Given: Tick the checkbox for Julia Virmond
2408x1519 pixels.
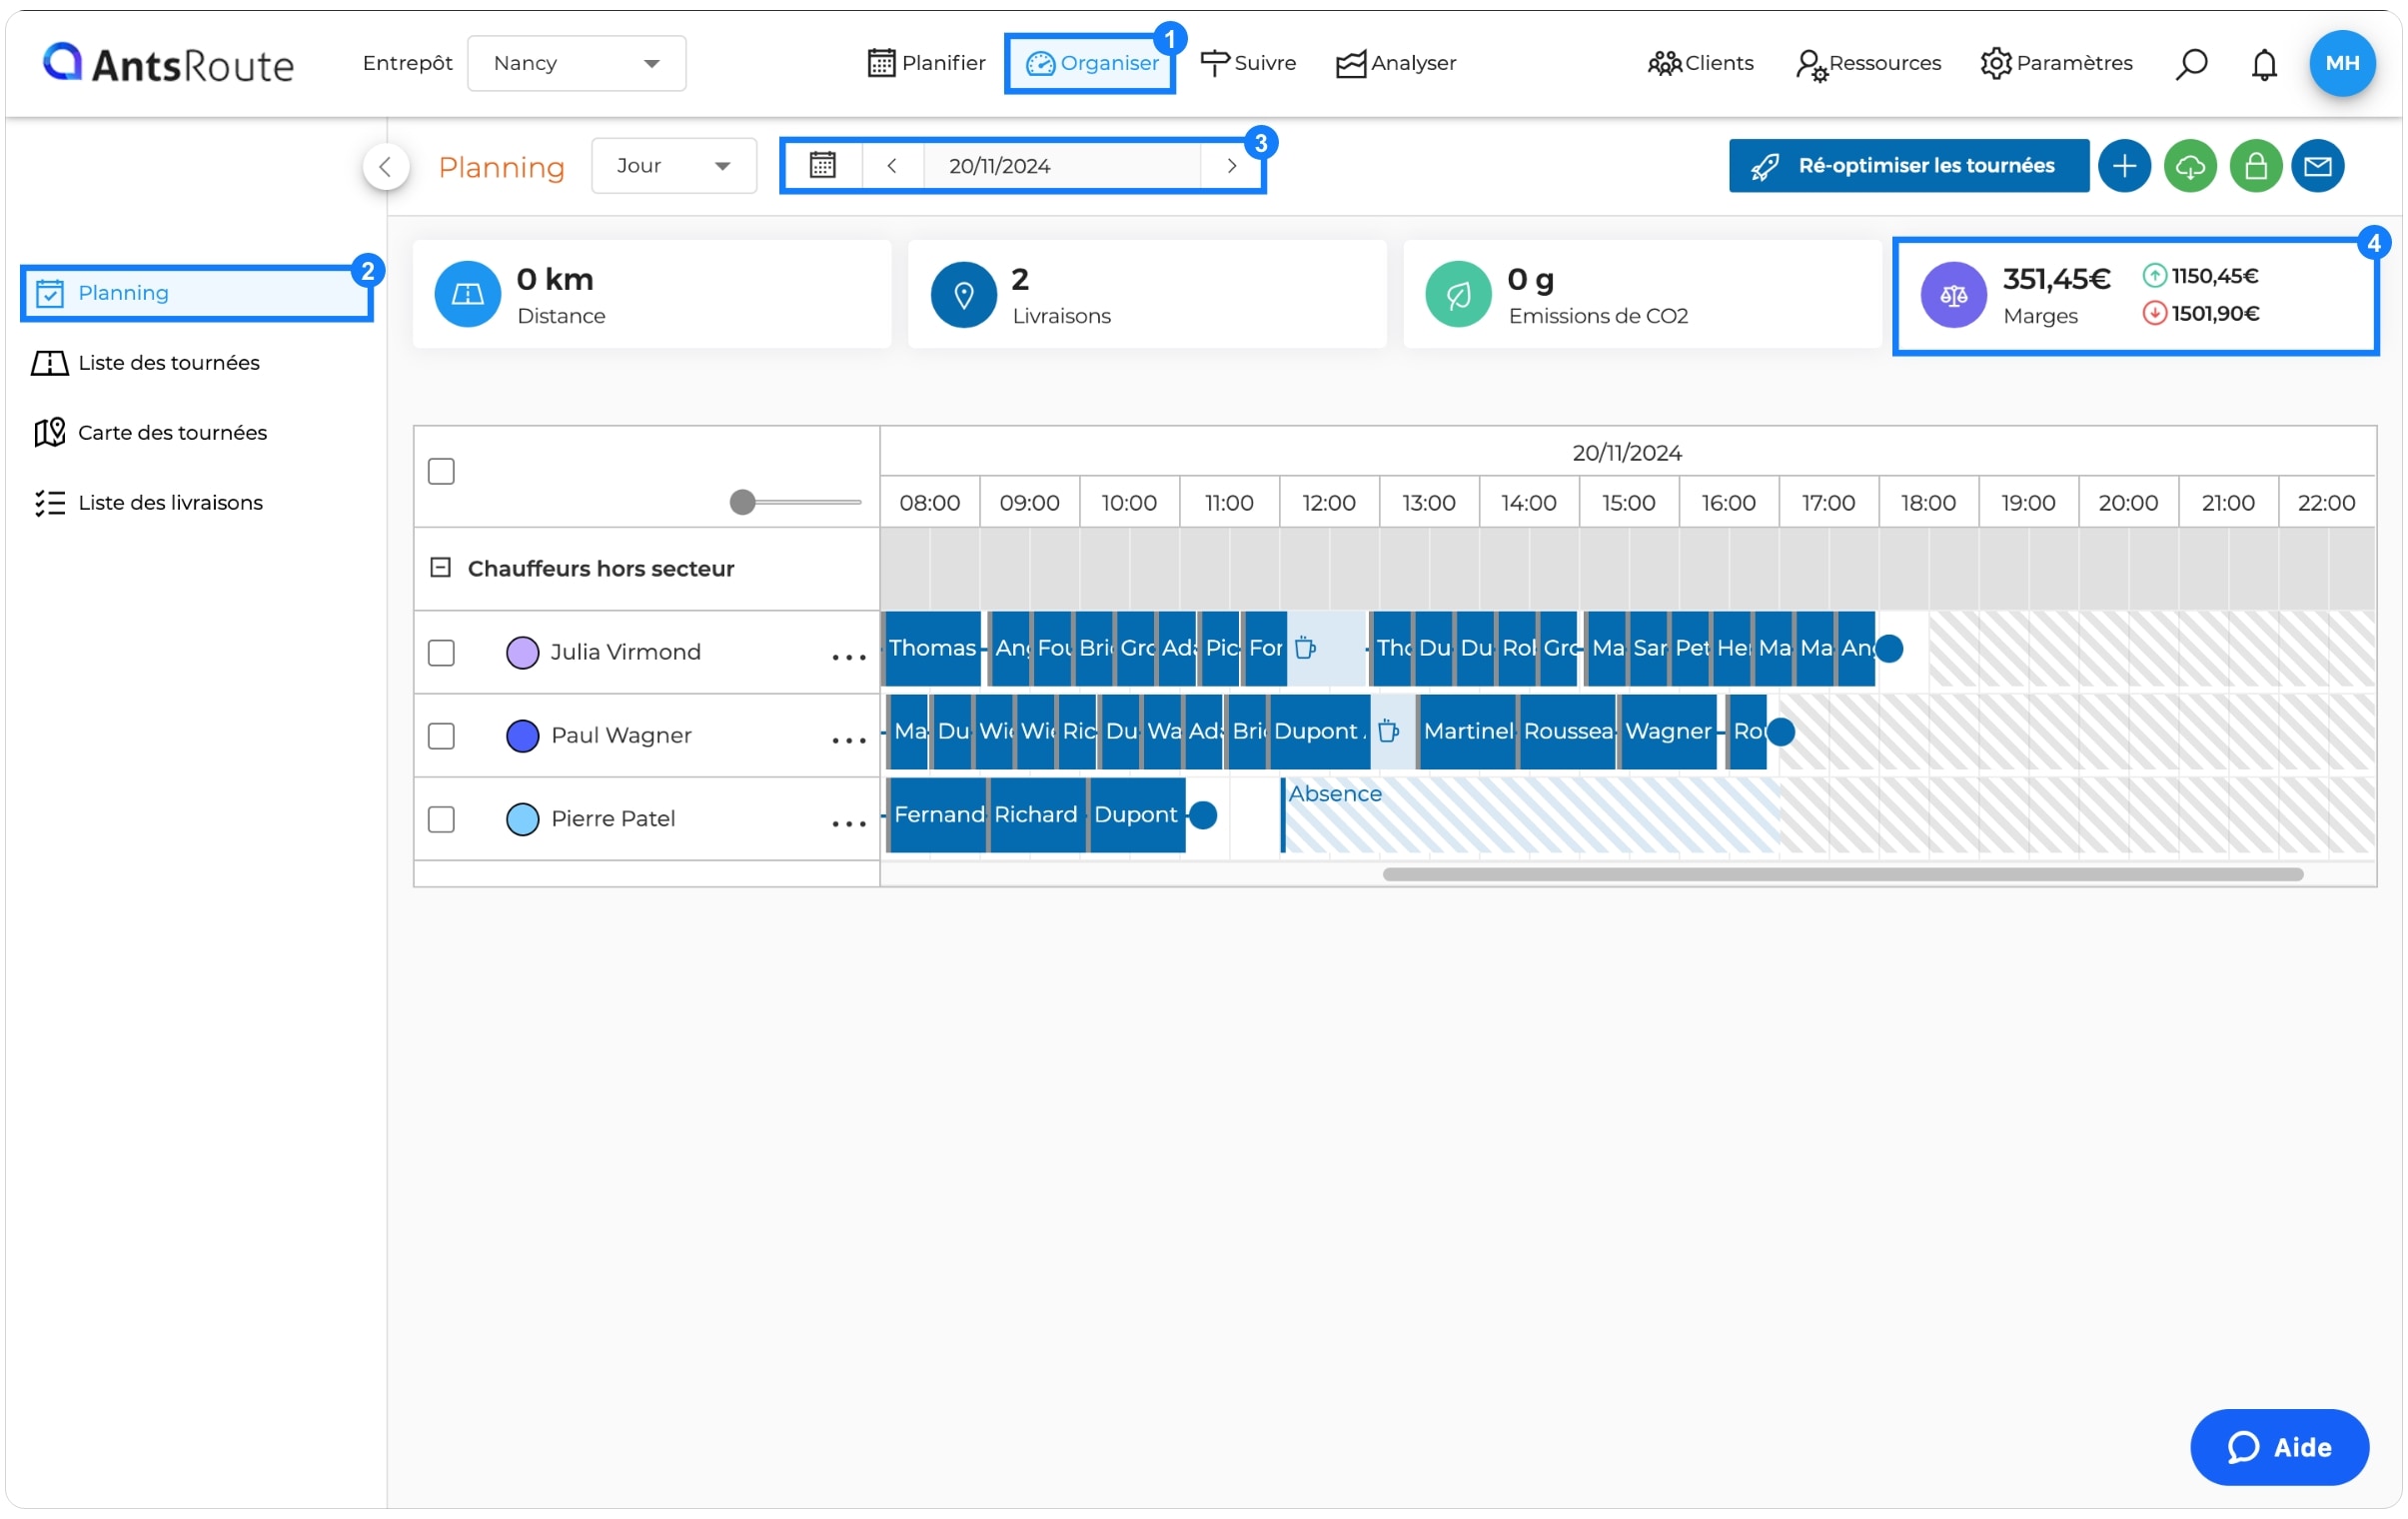Looking at the screenshot, I should 441,652.
